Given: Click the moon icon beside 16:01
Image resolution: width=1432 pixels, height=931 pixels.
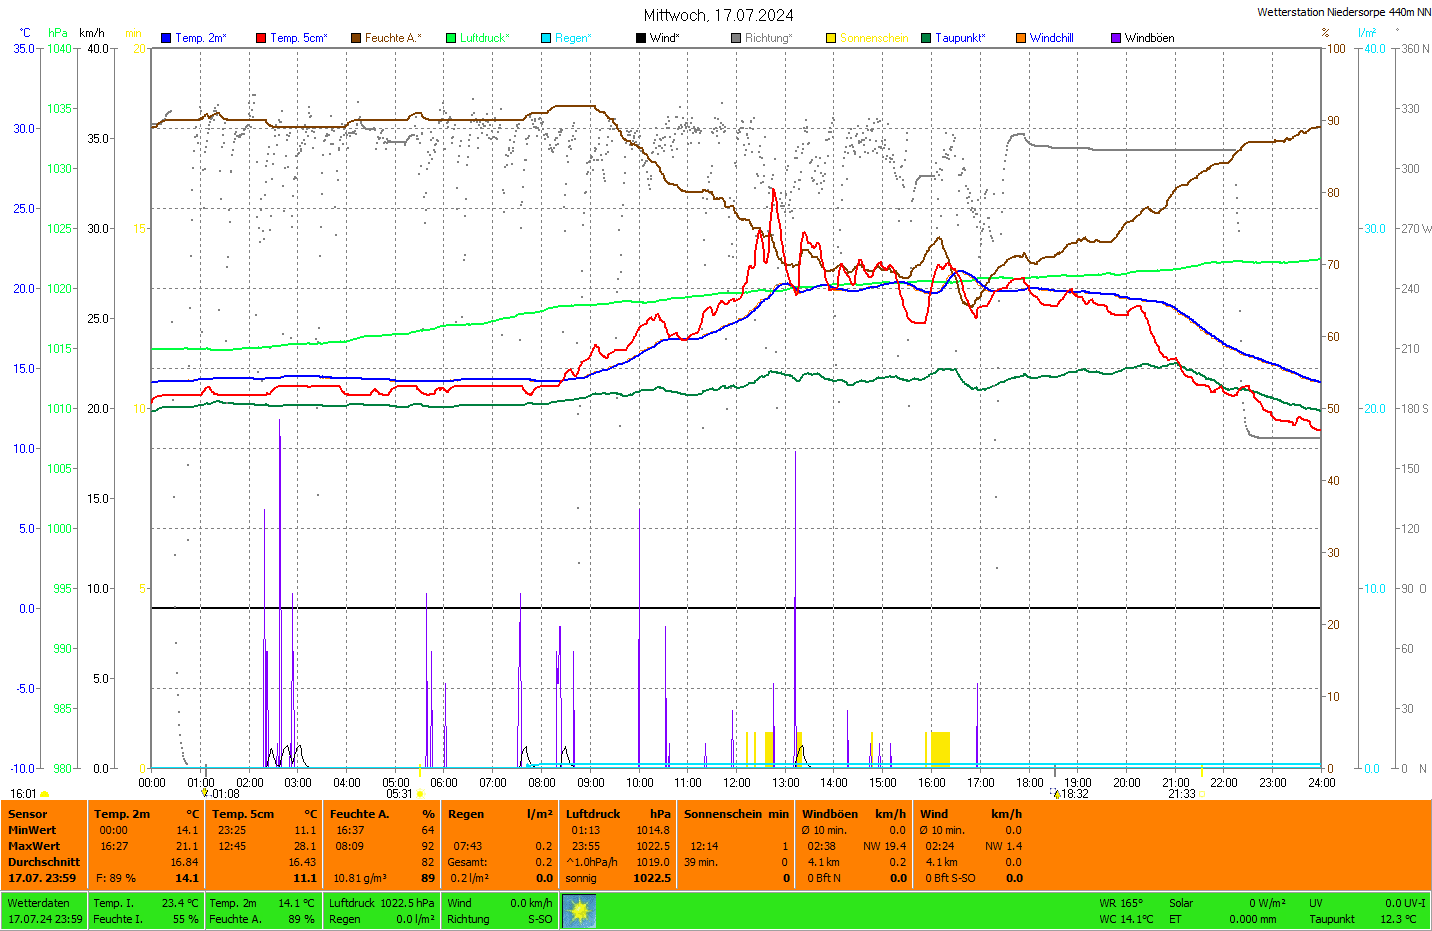Looking at the screenshot, I should point(45,794).
